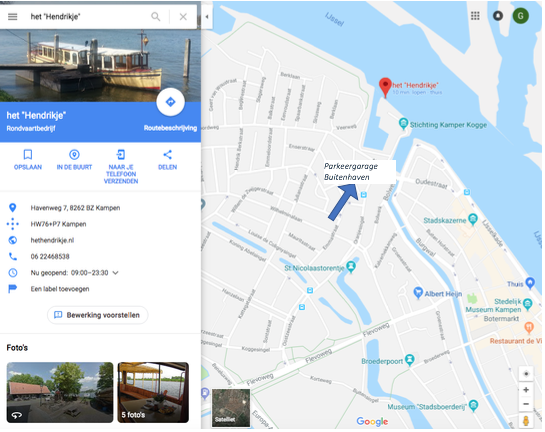The image size is (545, 432).
Task: Click Bewerking voorstellen button
Action: pyautogui.click(x=97, y=315)
